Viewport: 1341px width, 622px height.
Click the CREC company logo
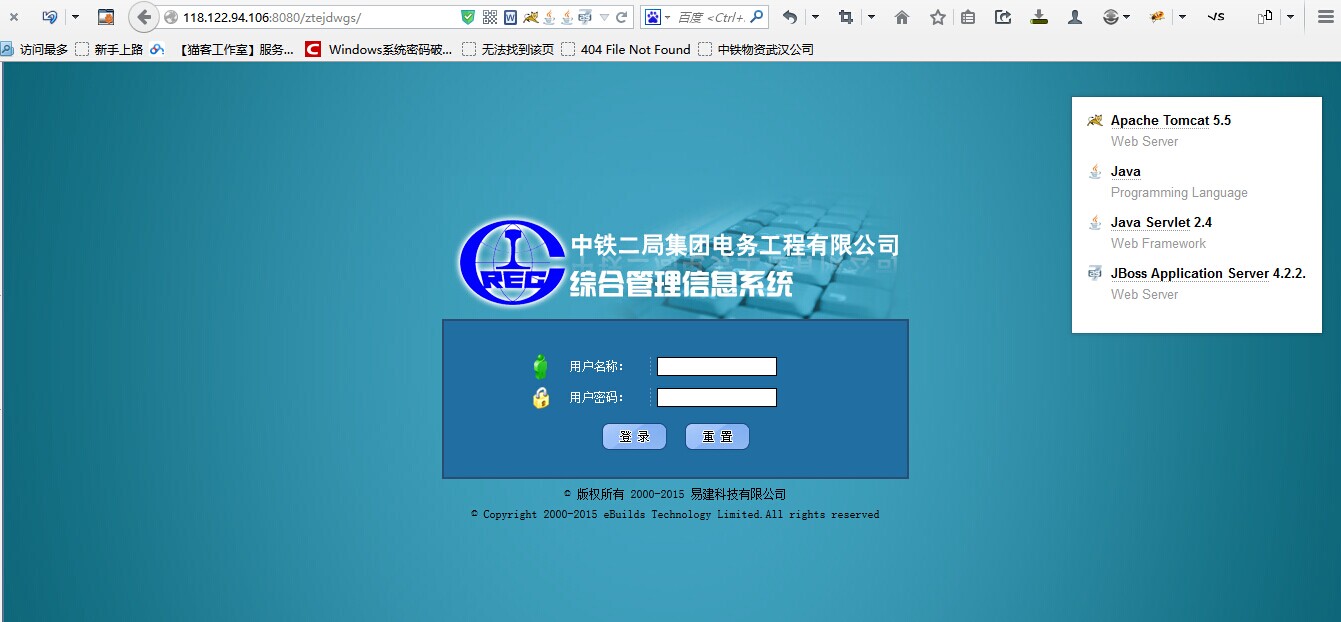tap(511, 264)
